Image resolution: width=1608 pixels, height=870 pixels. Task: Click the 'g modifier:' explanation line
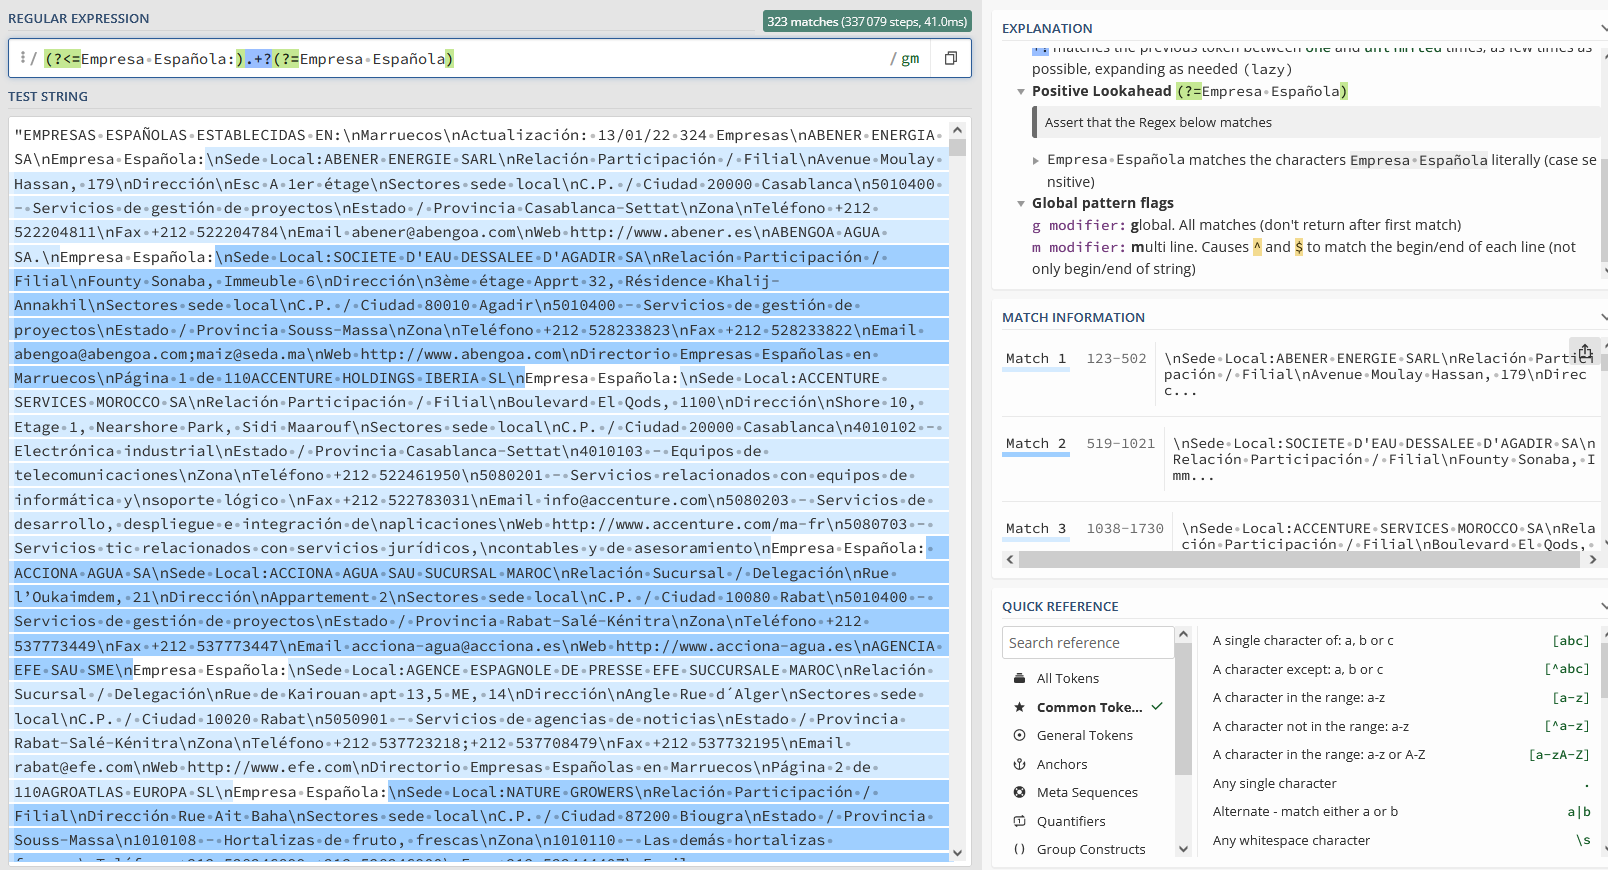tap(1246, 225)
